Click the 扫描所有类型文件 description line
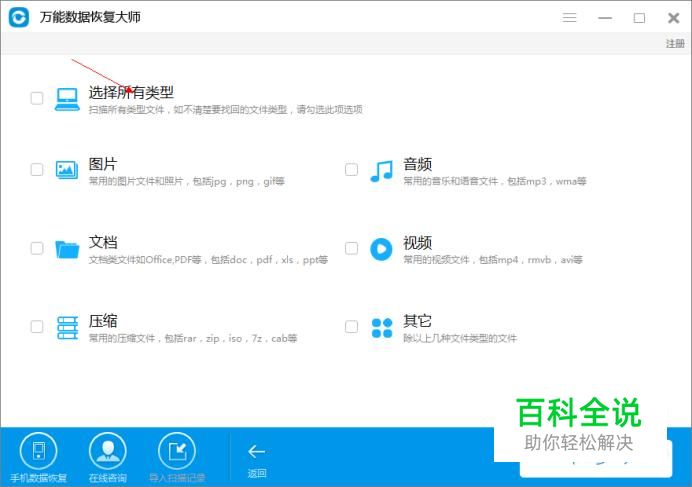The image size is (692, 487). point(226,109)
